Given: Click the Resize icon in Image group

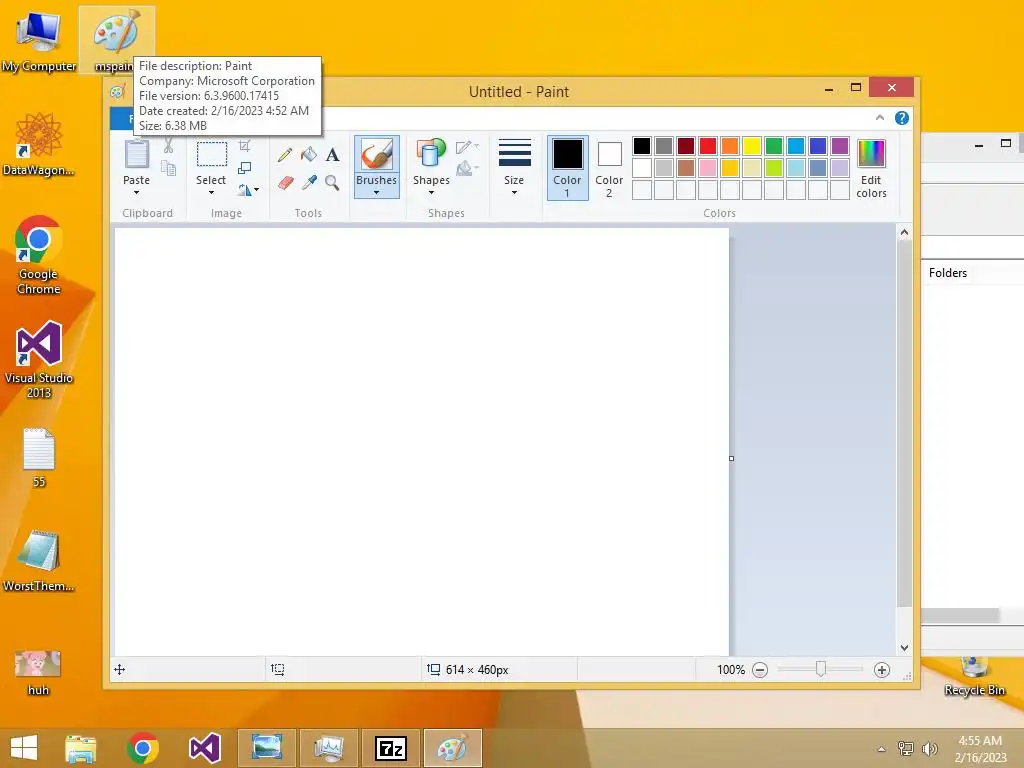Looking at the screenshot, I should pyautogui.click(x=245, y=168).
